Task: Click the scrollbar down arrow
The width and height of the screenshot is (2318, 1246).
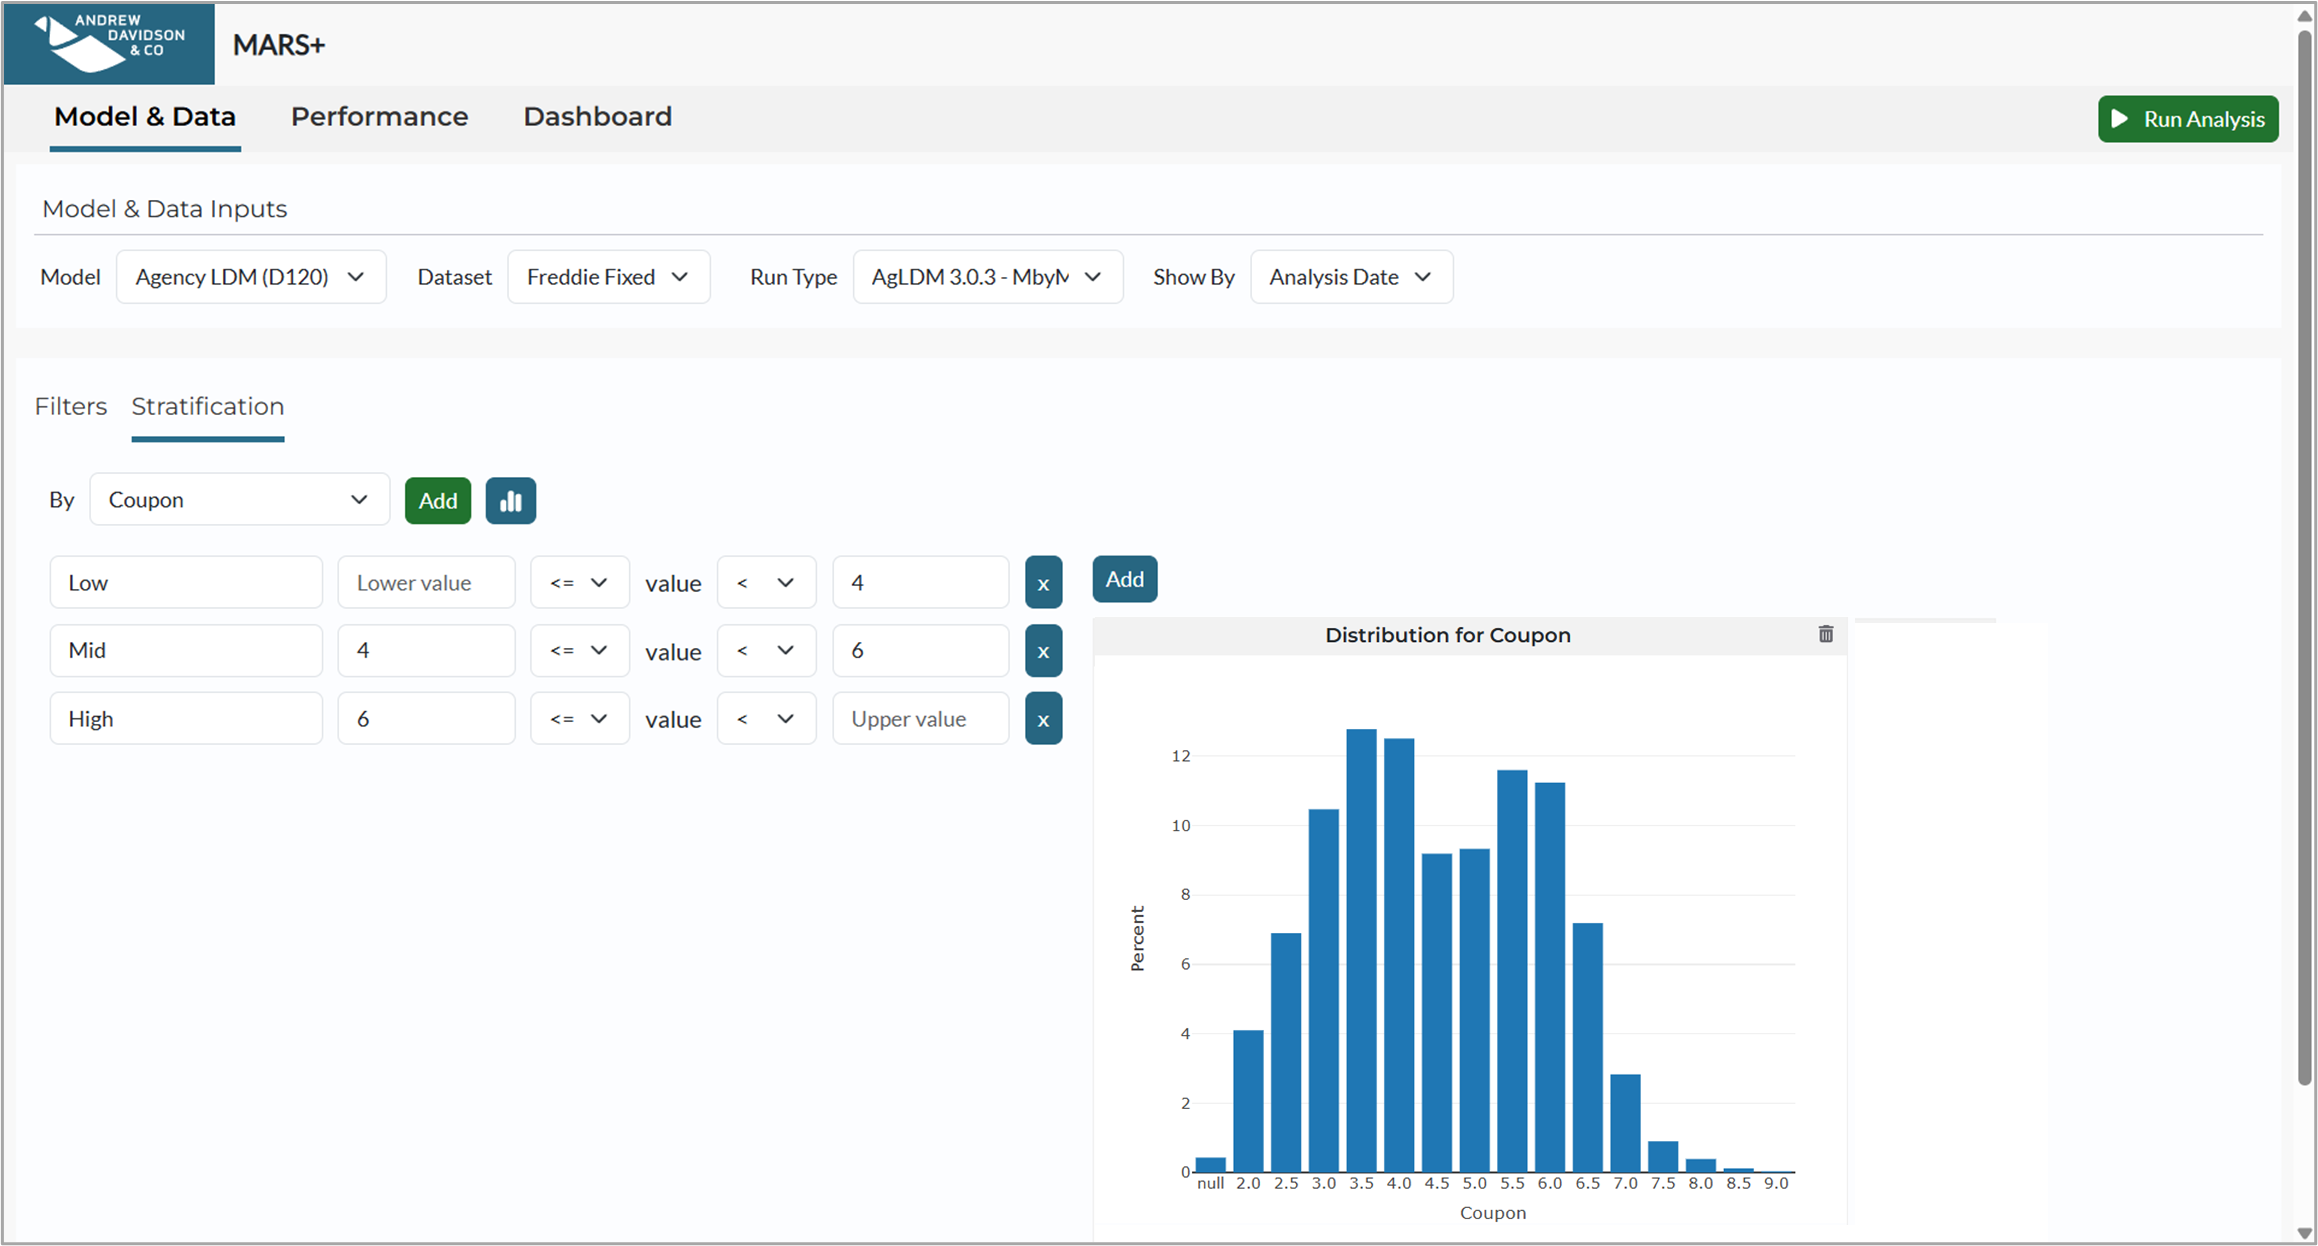Action: [2305, 1233]
